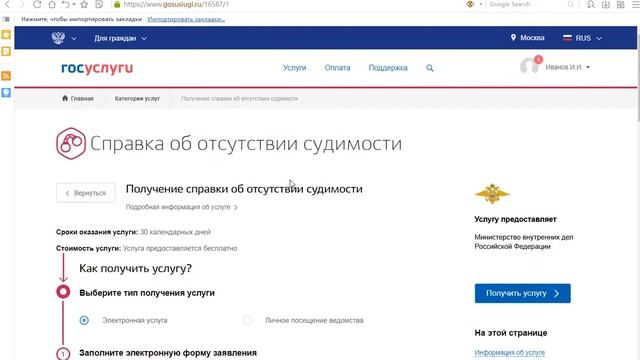Open Подробная информация об услуге link
The image size is (640, 360).
[x=182, y=207]
